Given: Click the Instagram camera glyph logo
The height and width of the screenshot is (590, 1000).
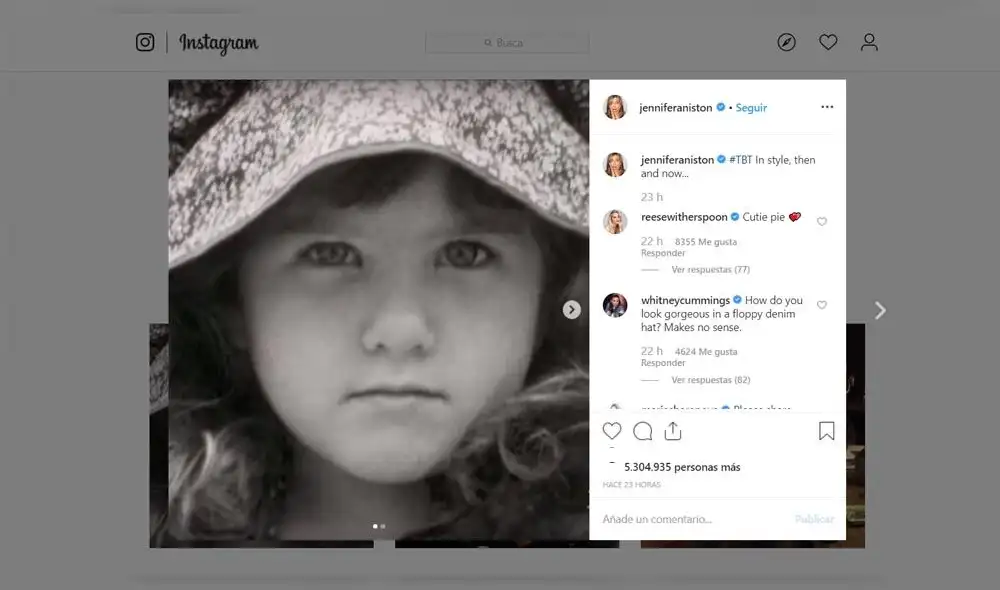Looking at the screenshot, I should [x=145, y=42].
